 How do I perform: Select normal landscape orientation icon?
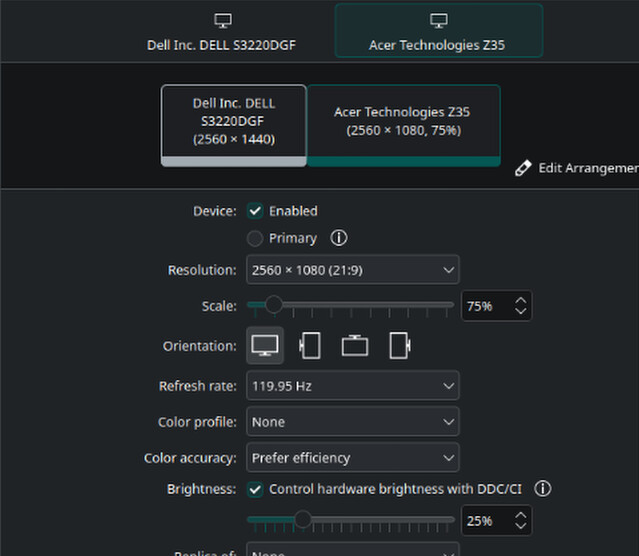(265, 346)
